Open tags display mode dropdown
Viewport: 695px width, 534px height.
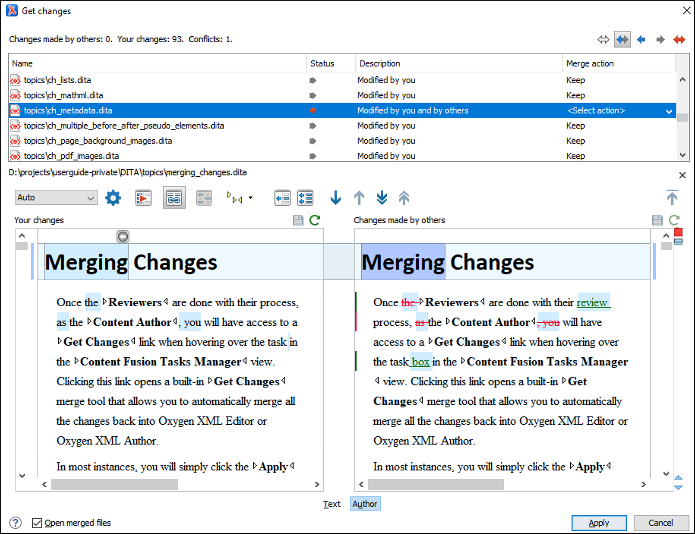pyautogui.click(x=239, y=198)
